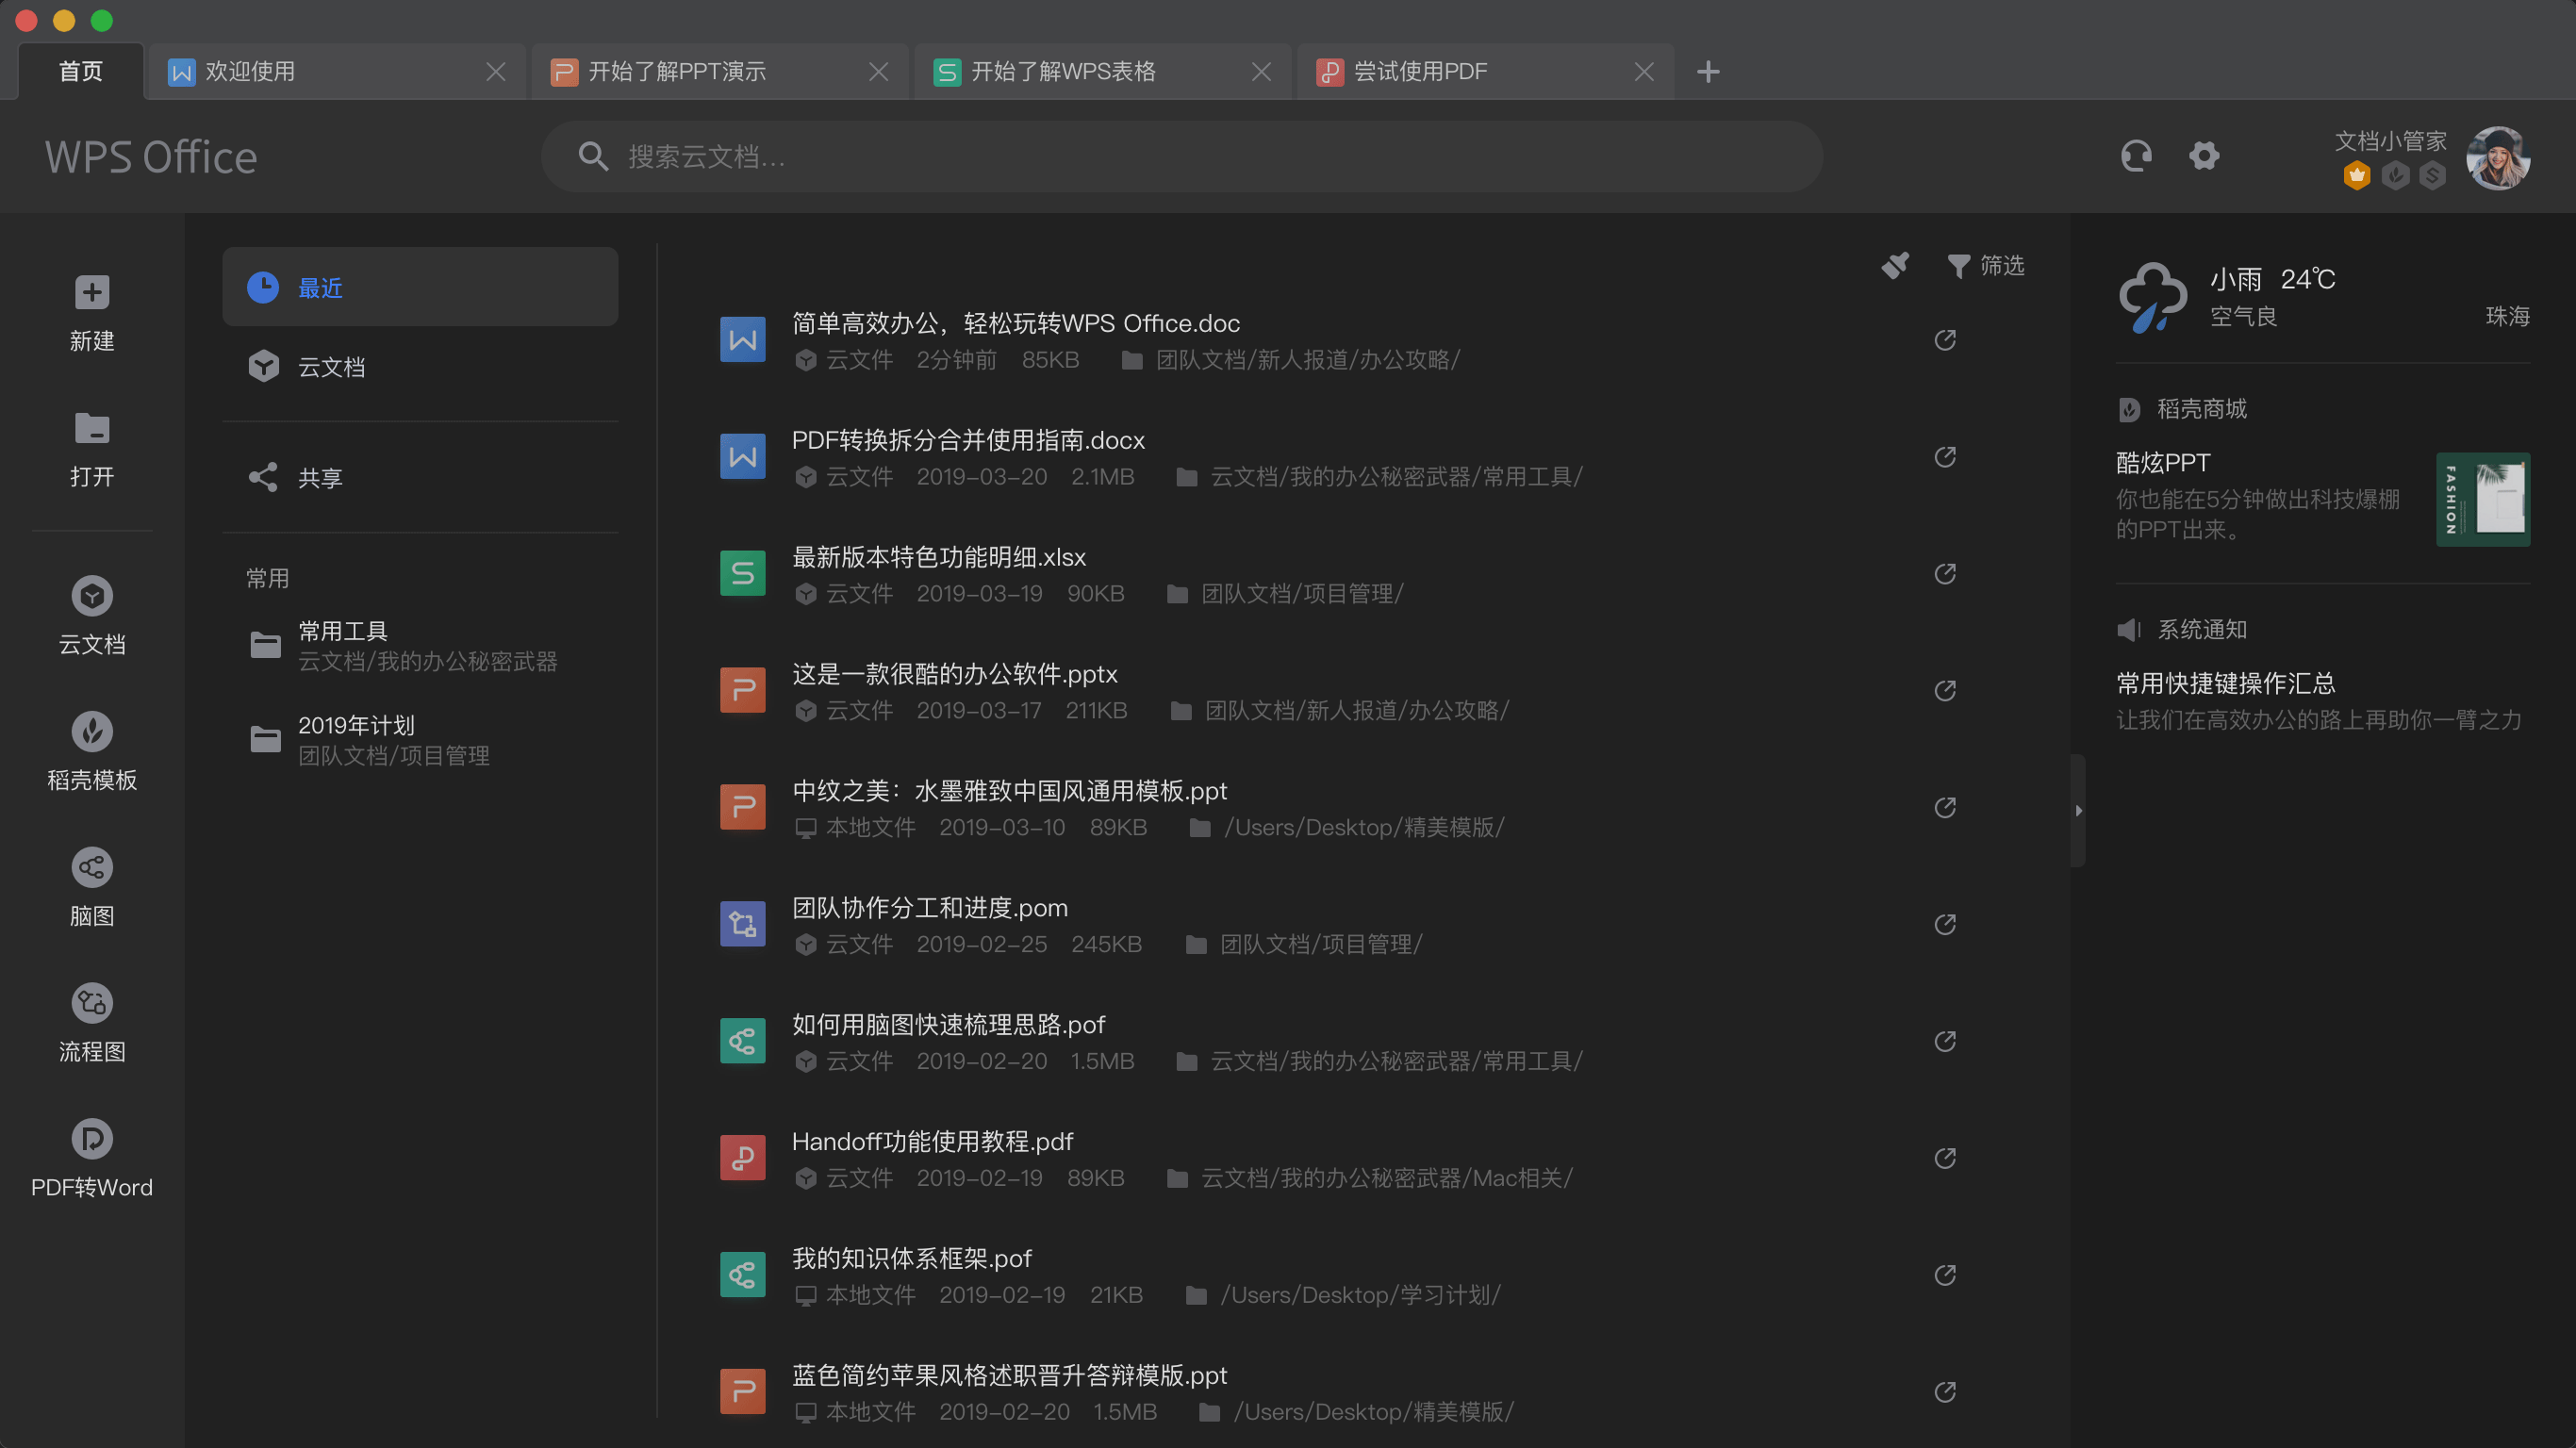Click the WPS Office logo text
Viewport: 2576px width, 1448px height.
coord(151,157)
